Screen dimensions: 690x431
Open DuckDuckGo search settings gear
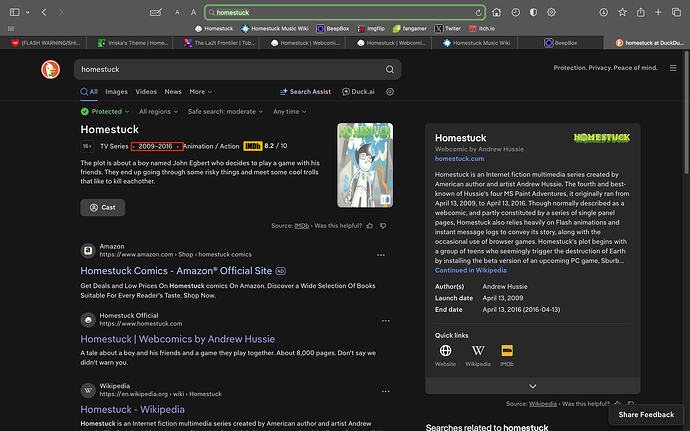pos(390,92)
